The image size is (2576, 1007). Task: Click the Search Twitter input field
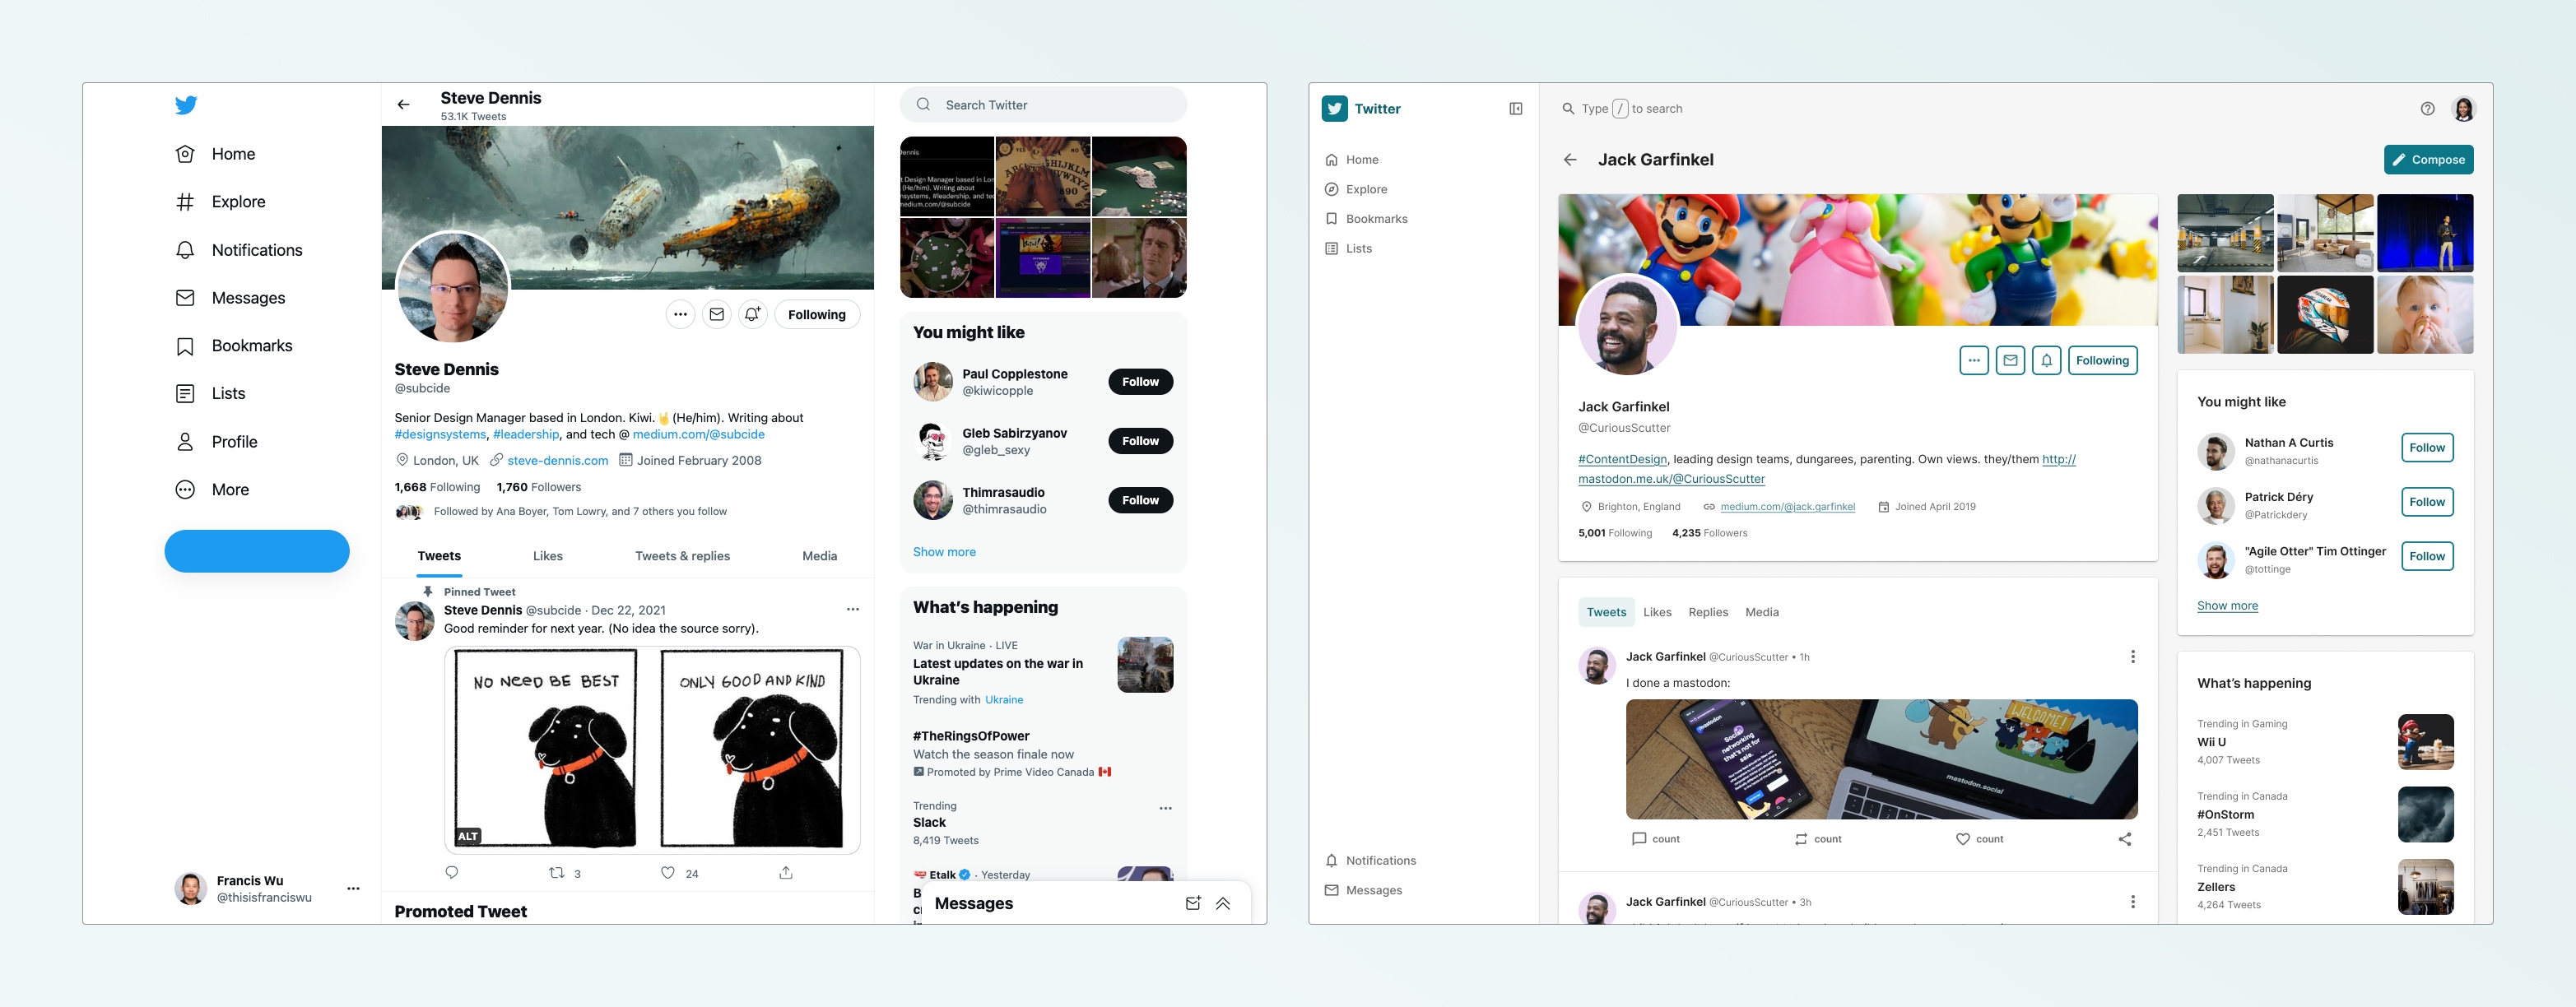1043,104
